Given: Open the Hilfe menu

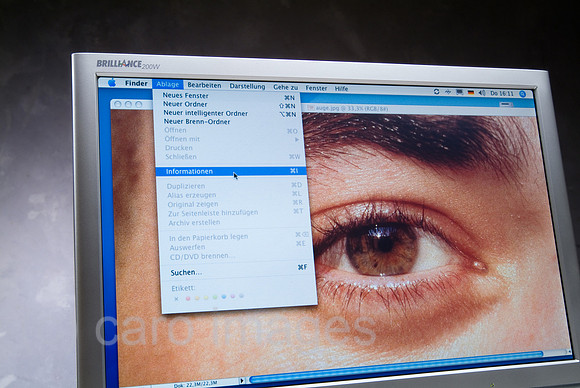Looking at the screenshot, I should pyautogui.click(x=341, y=89).
